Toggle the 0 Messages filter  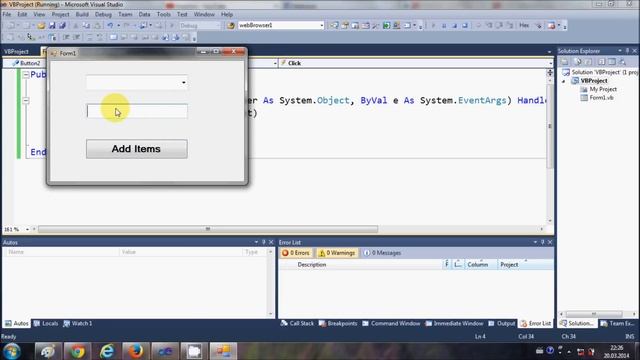tap(382, 253)
